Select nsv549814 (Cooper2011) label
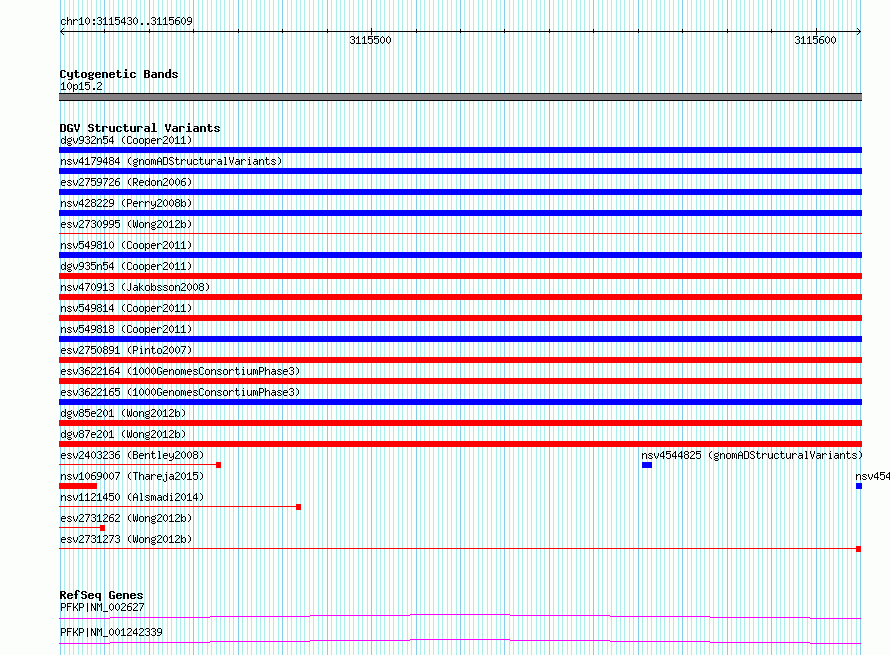 point(126,308)
